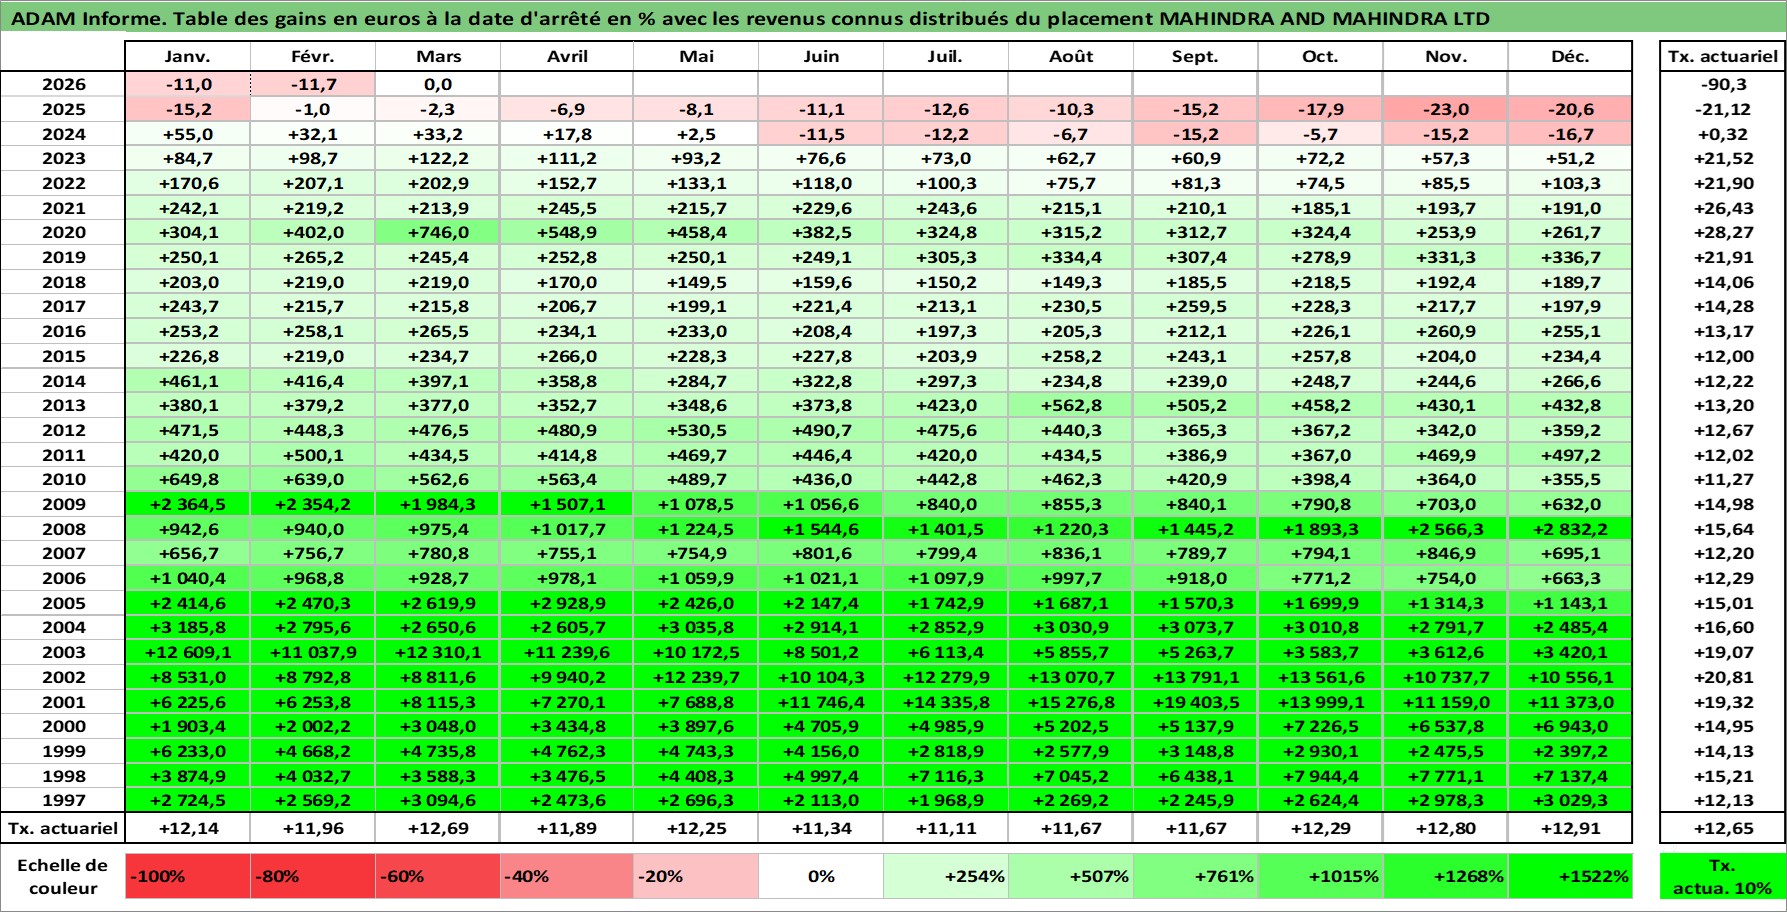Click the Mai column header
The width and height of the screenshot is (1787, 912).
point(696,56)
